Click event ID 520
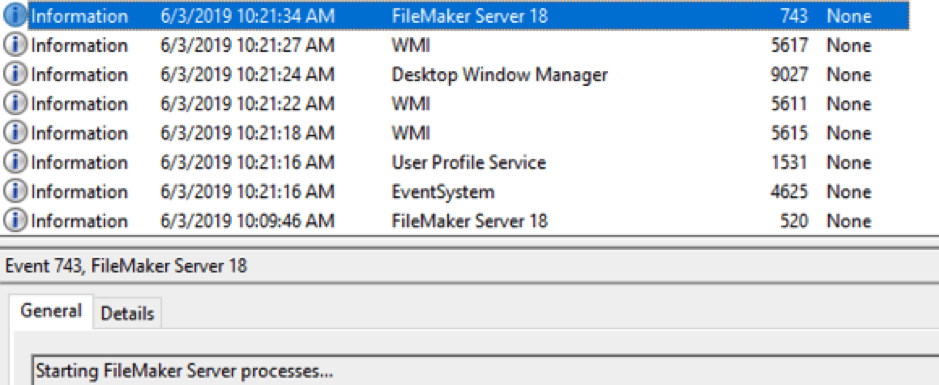 pos(794,221)
